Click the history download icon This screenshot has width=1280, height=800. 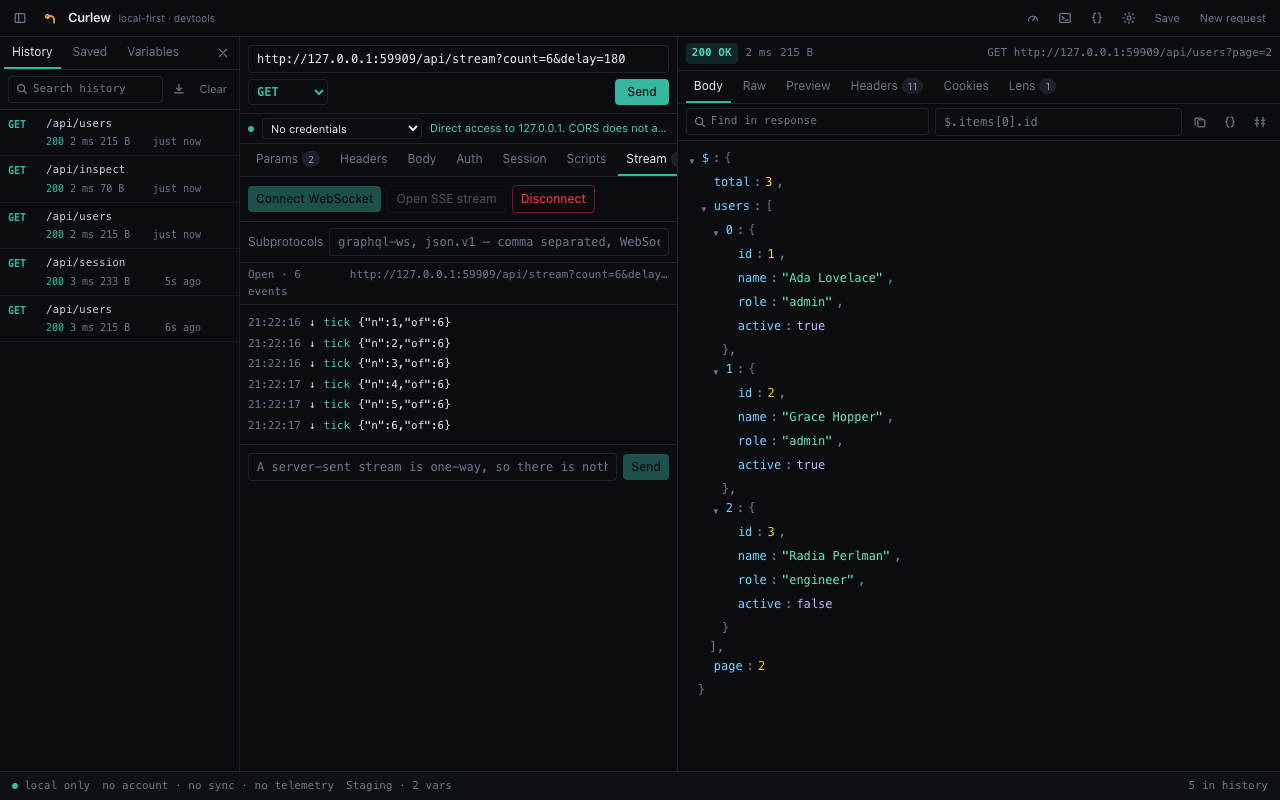[179, 89]
